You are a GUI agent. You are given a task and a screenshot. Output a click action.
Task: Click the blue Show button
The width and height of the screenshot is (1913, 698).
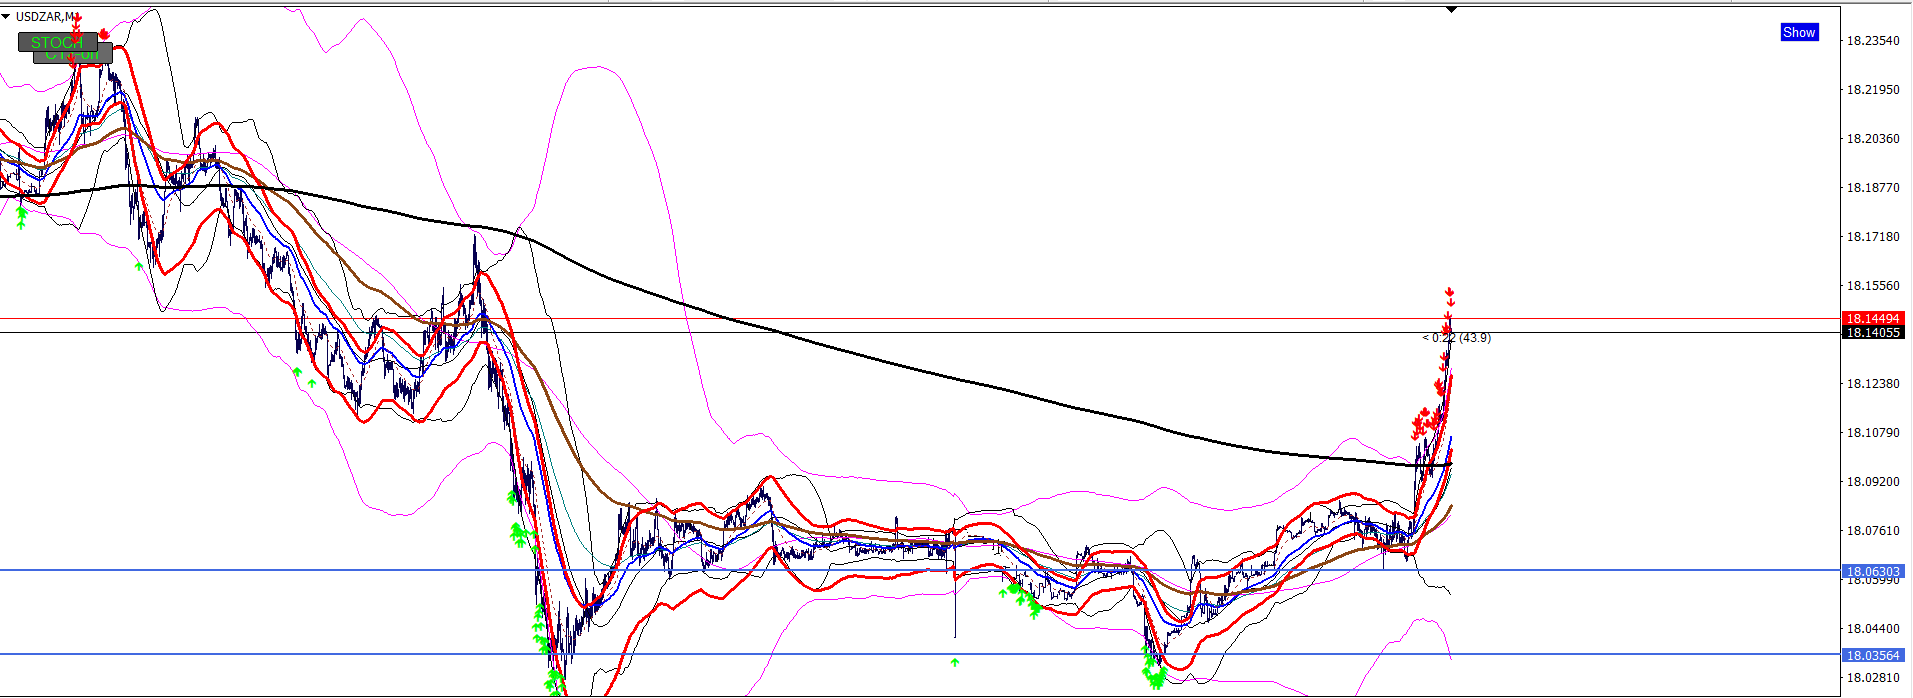coord(1799,32)
